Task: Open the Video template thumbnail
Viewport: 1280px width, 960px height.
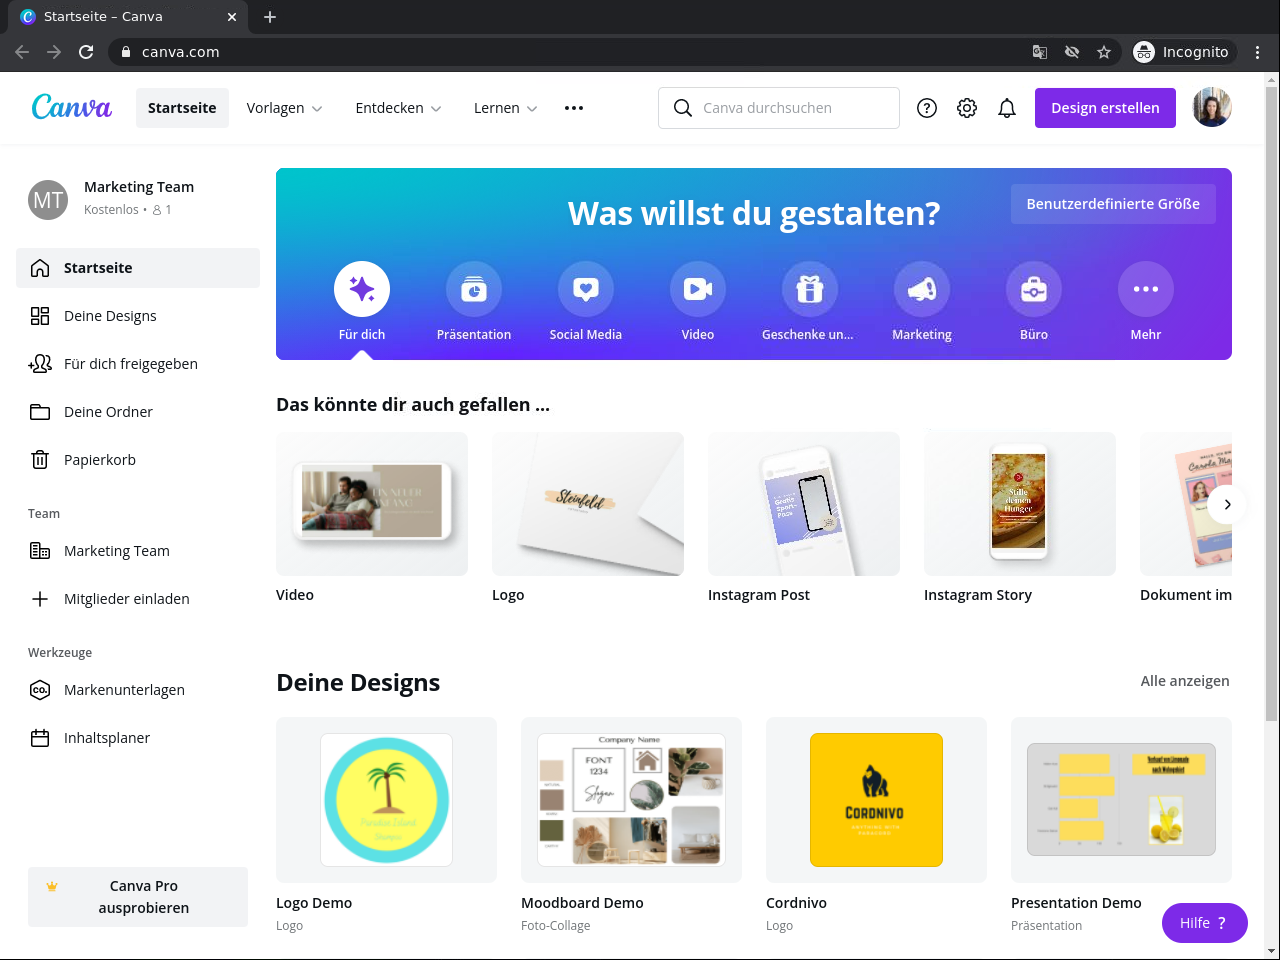Action: tap(372, 504)
